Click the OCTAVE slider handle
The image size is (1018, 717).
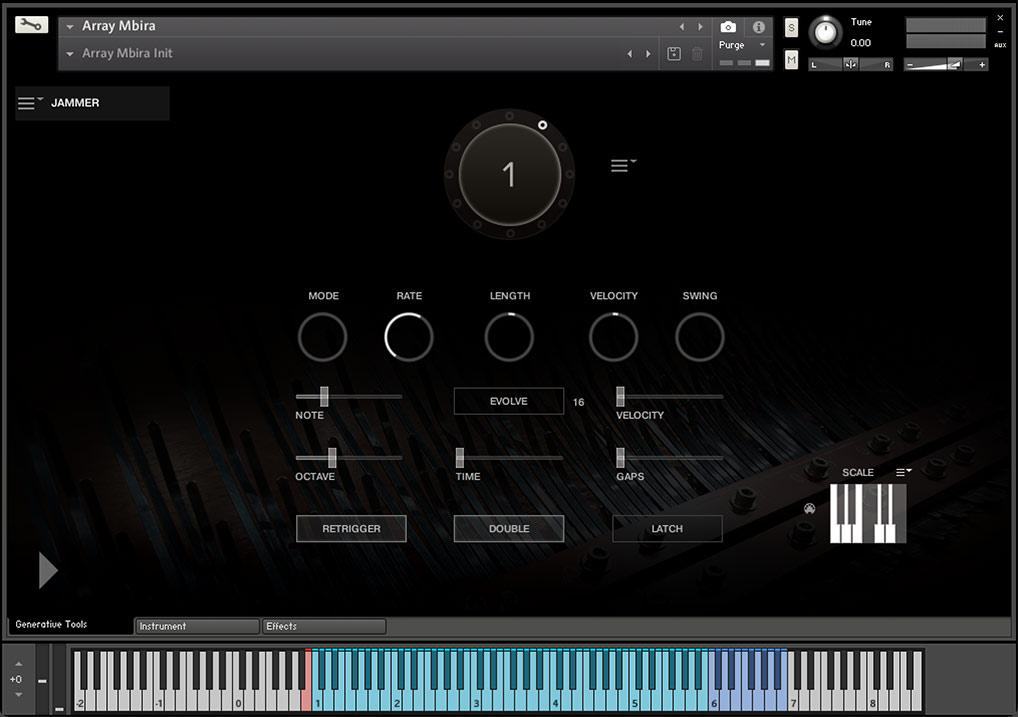tap(332, 458)
